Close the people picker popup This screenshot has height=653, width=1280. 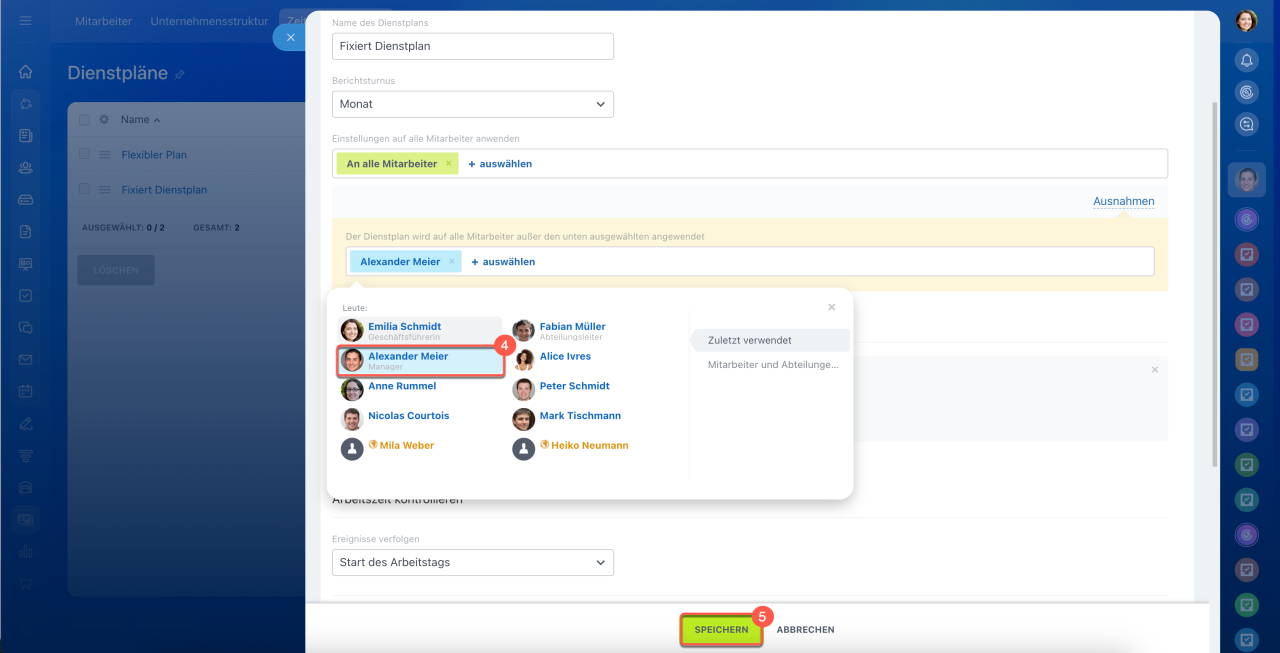[x=831, y=307]
